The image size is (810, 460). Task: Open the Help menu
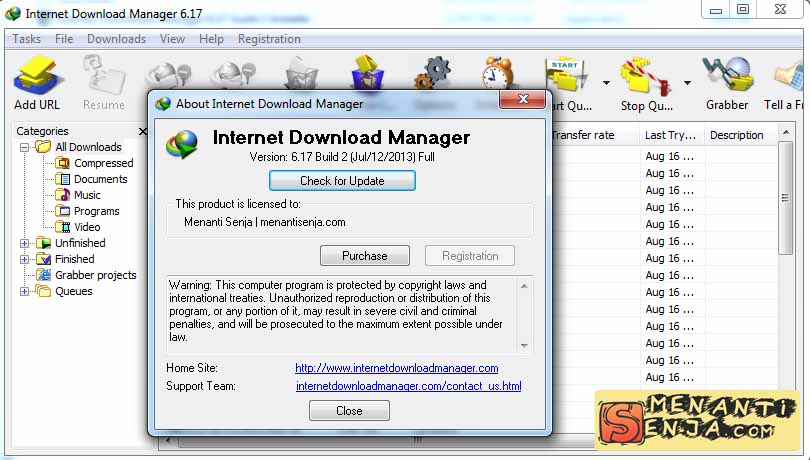tap(211, 39)
